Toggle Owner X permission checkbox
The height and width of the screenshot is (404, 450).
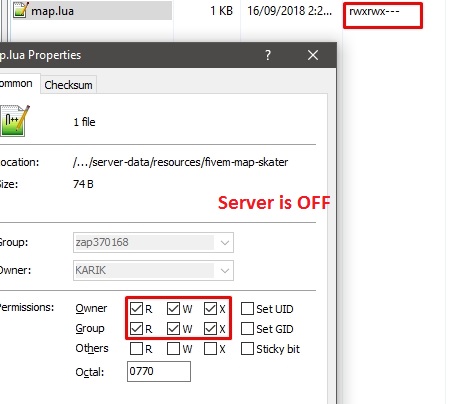pyautogui.click(x=210, y=309)
